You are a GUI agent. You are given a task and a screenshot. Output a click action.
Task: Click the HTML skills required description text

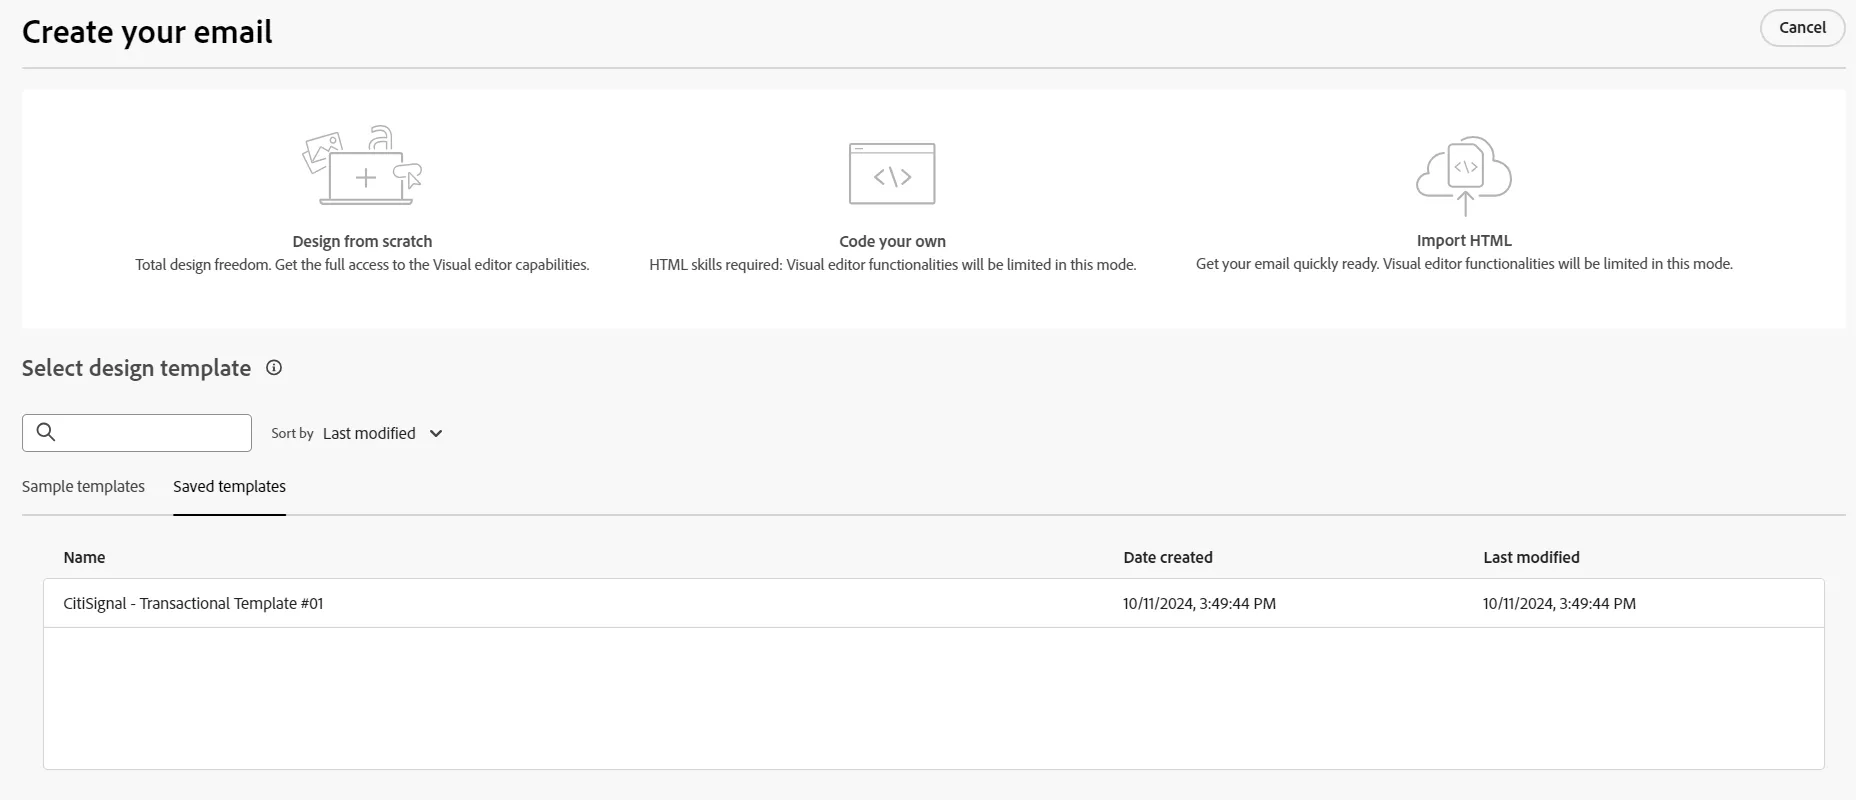coord(892,265)
